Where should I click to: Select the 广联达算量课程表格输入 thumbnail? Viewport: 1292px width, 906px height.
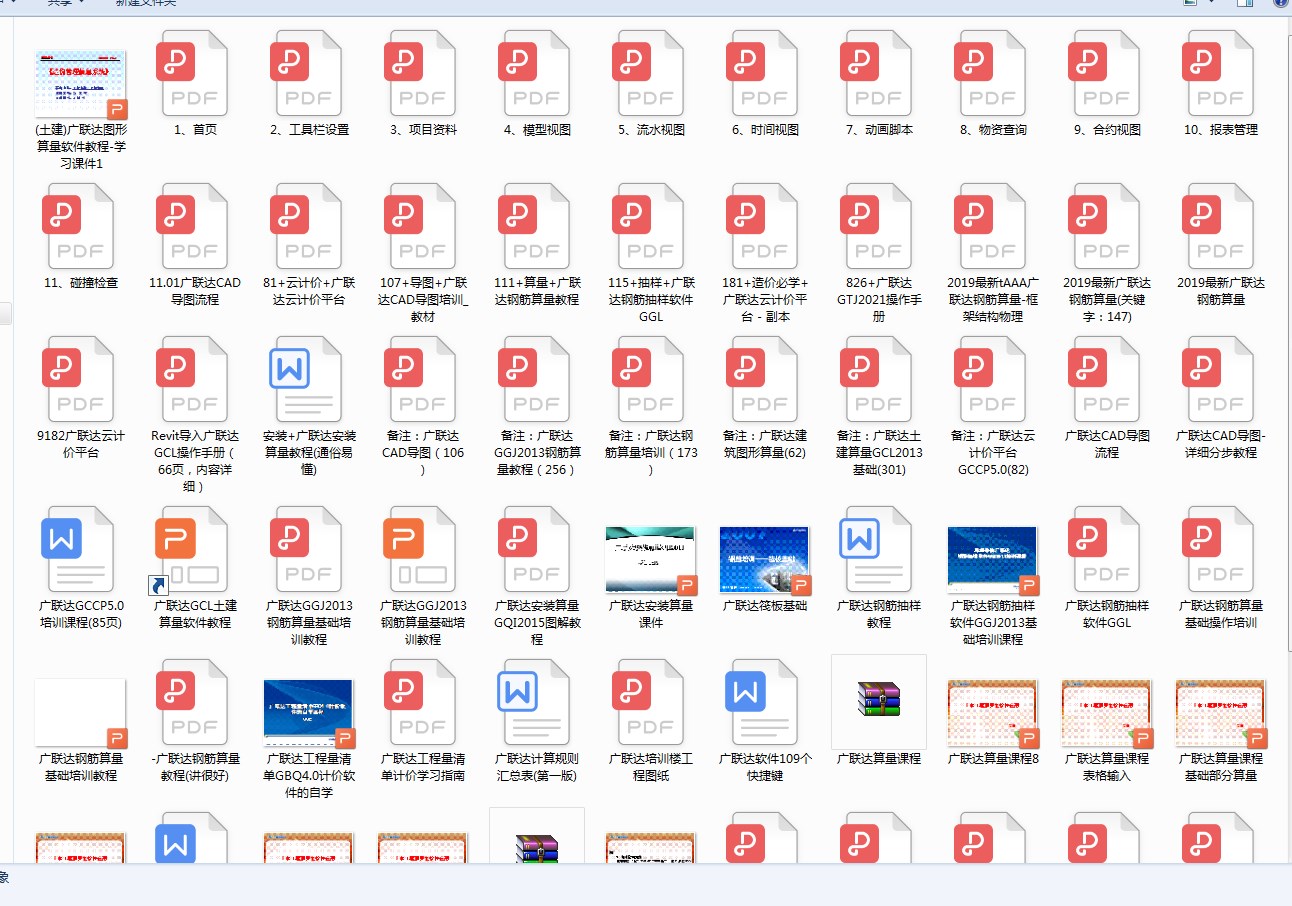pyautogui.click(x=1107, y=713)
